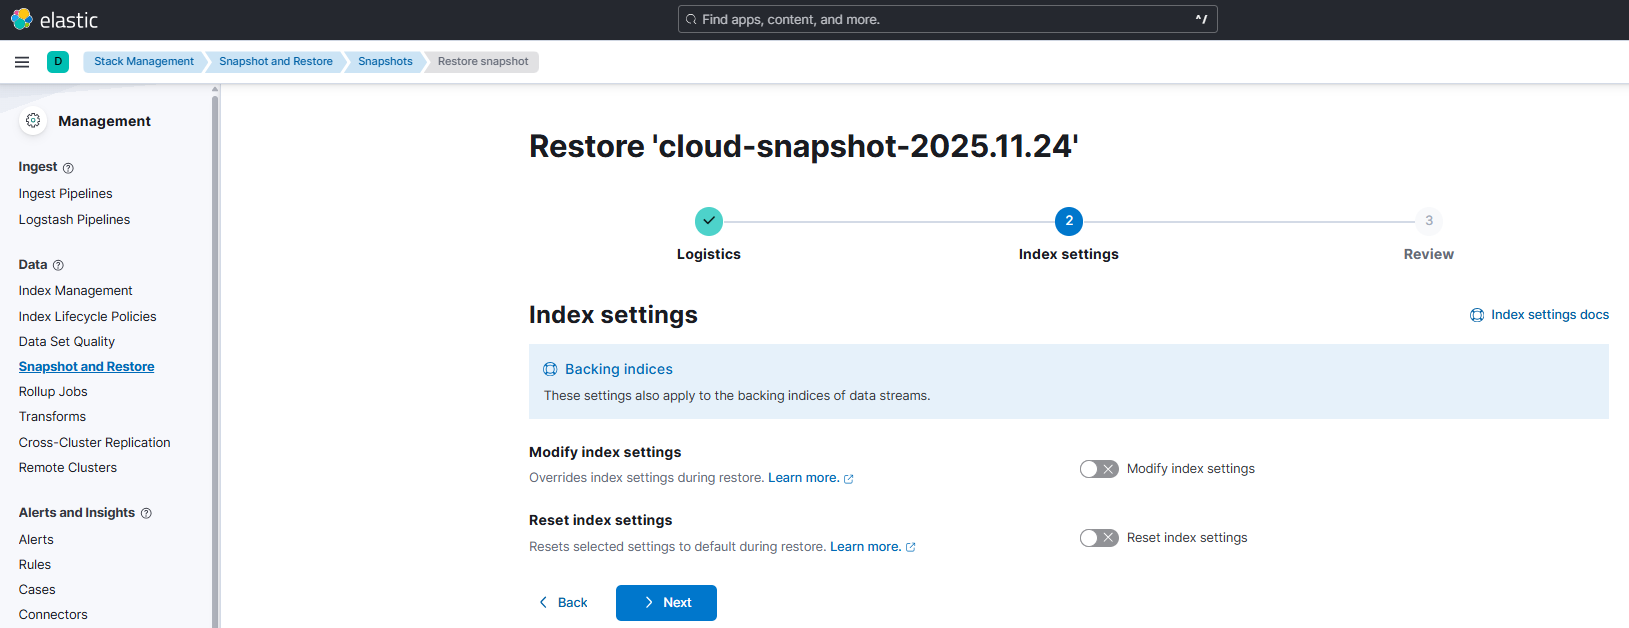Viewport: 1629px width, 628px height.
Task: Open Index Management in sidebar
Action: pos(76,291)
